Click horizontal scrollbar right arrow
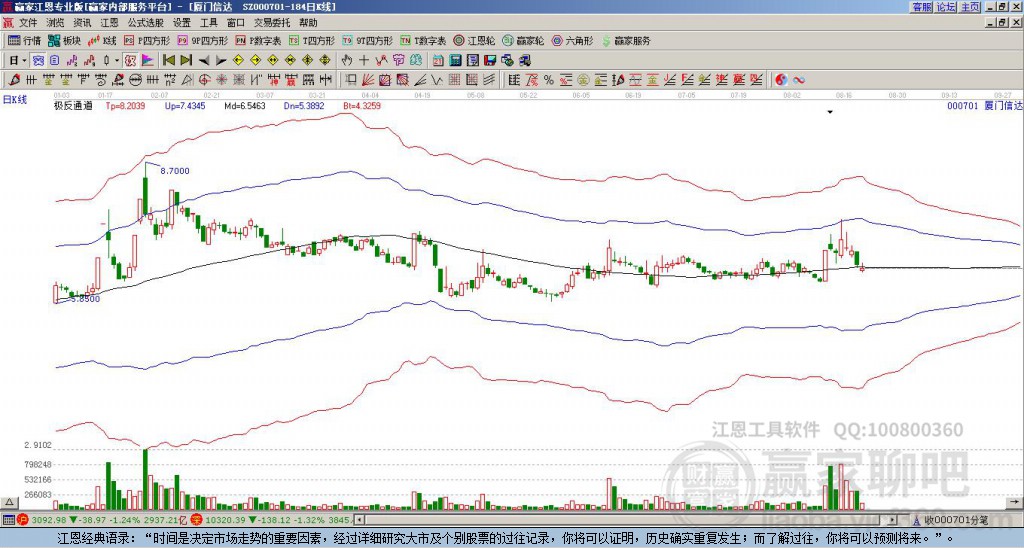The image size is (1024, 548). 892,520
